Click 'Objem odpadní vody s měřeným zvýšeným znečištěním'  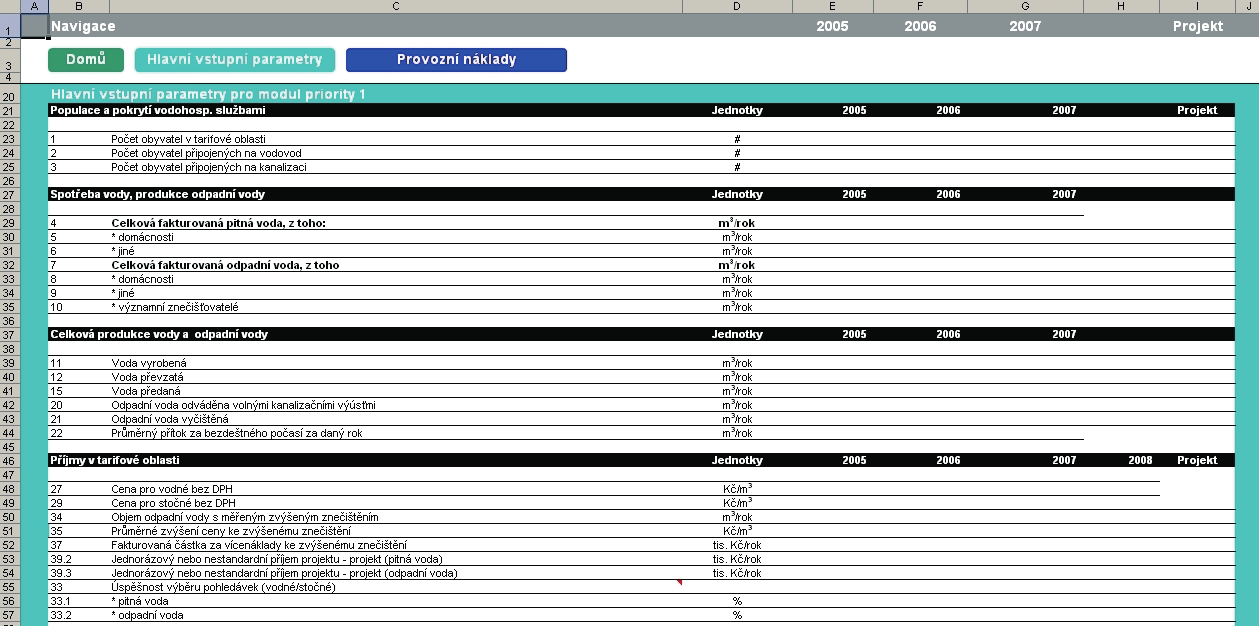(245, 517)
